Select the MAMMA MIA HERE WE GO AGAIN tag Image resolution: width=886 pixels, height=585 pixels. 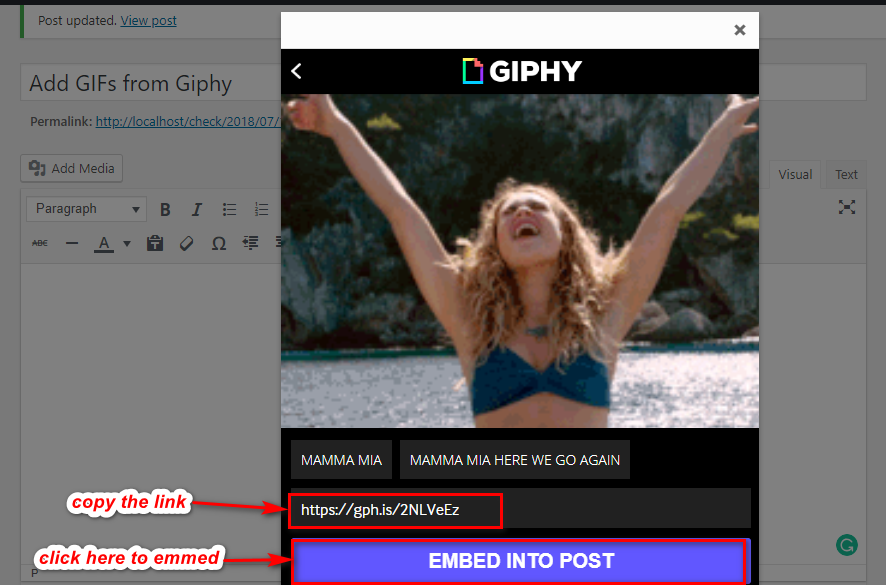[x=515, y=460]
